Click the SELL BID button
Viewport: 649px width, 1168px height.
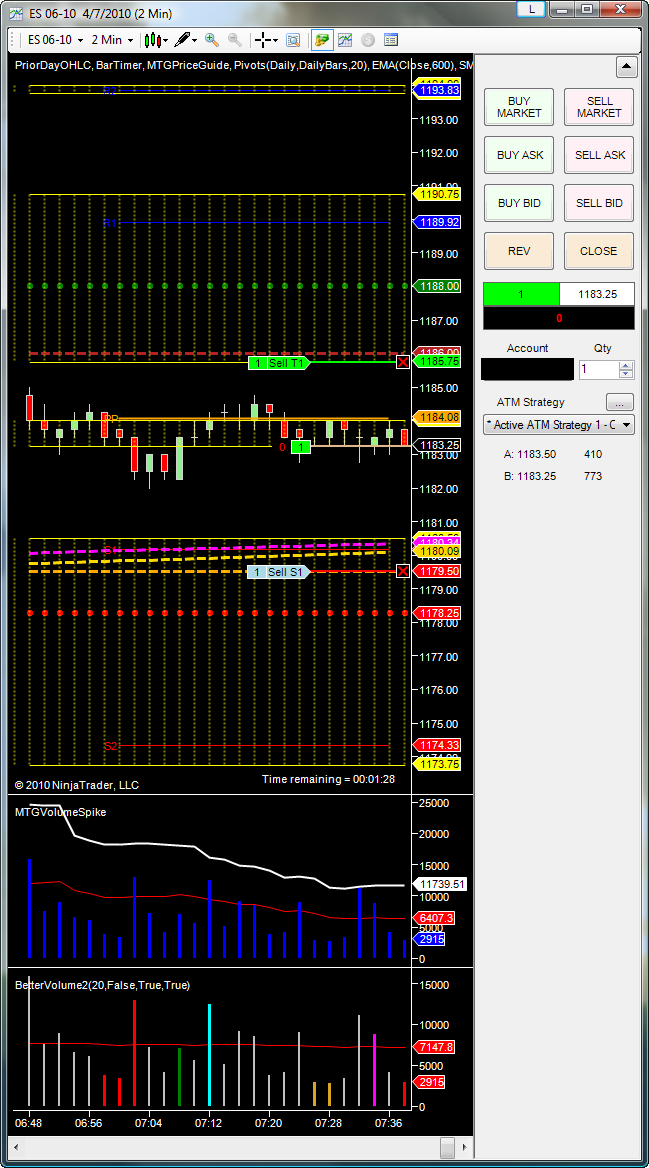599,203
